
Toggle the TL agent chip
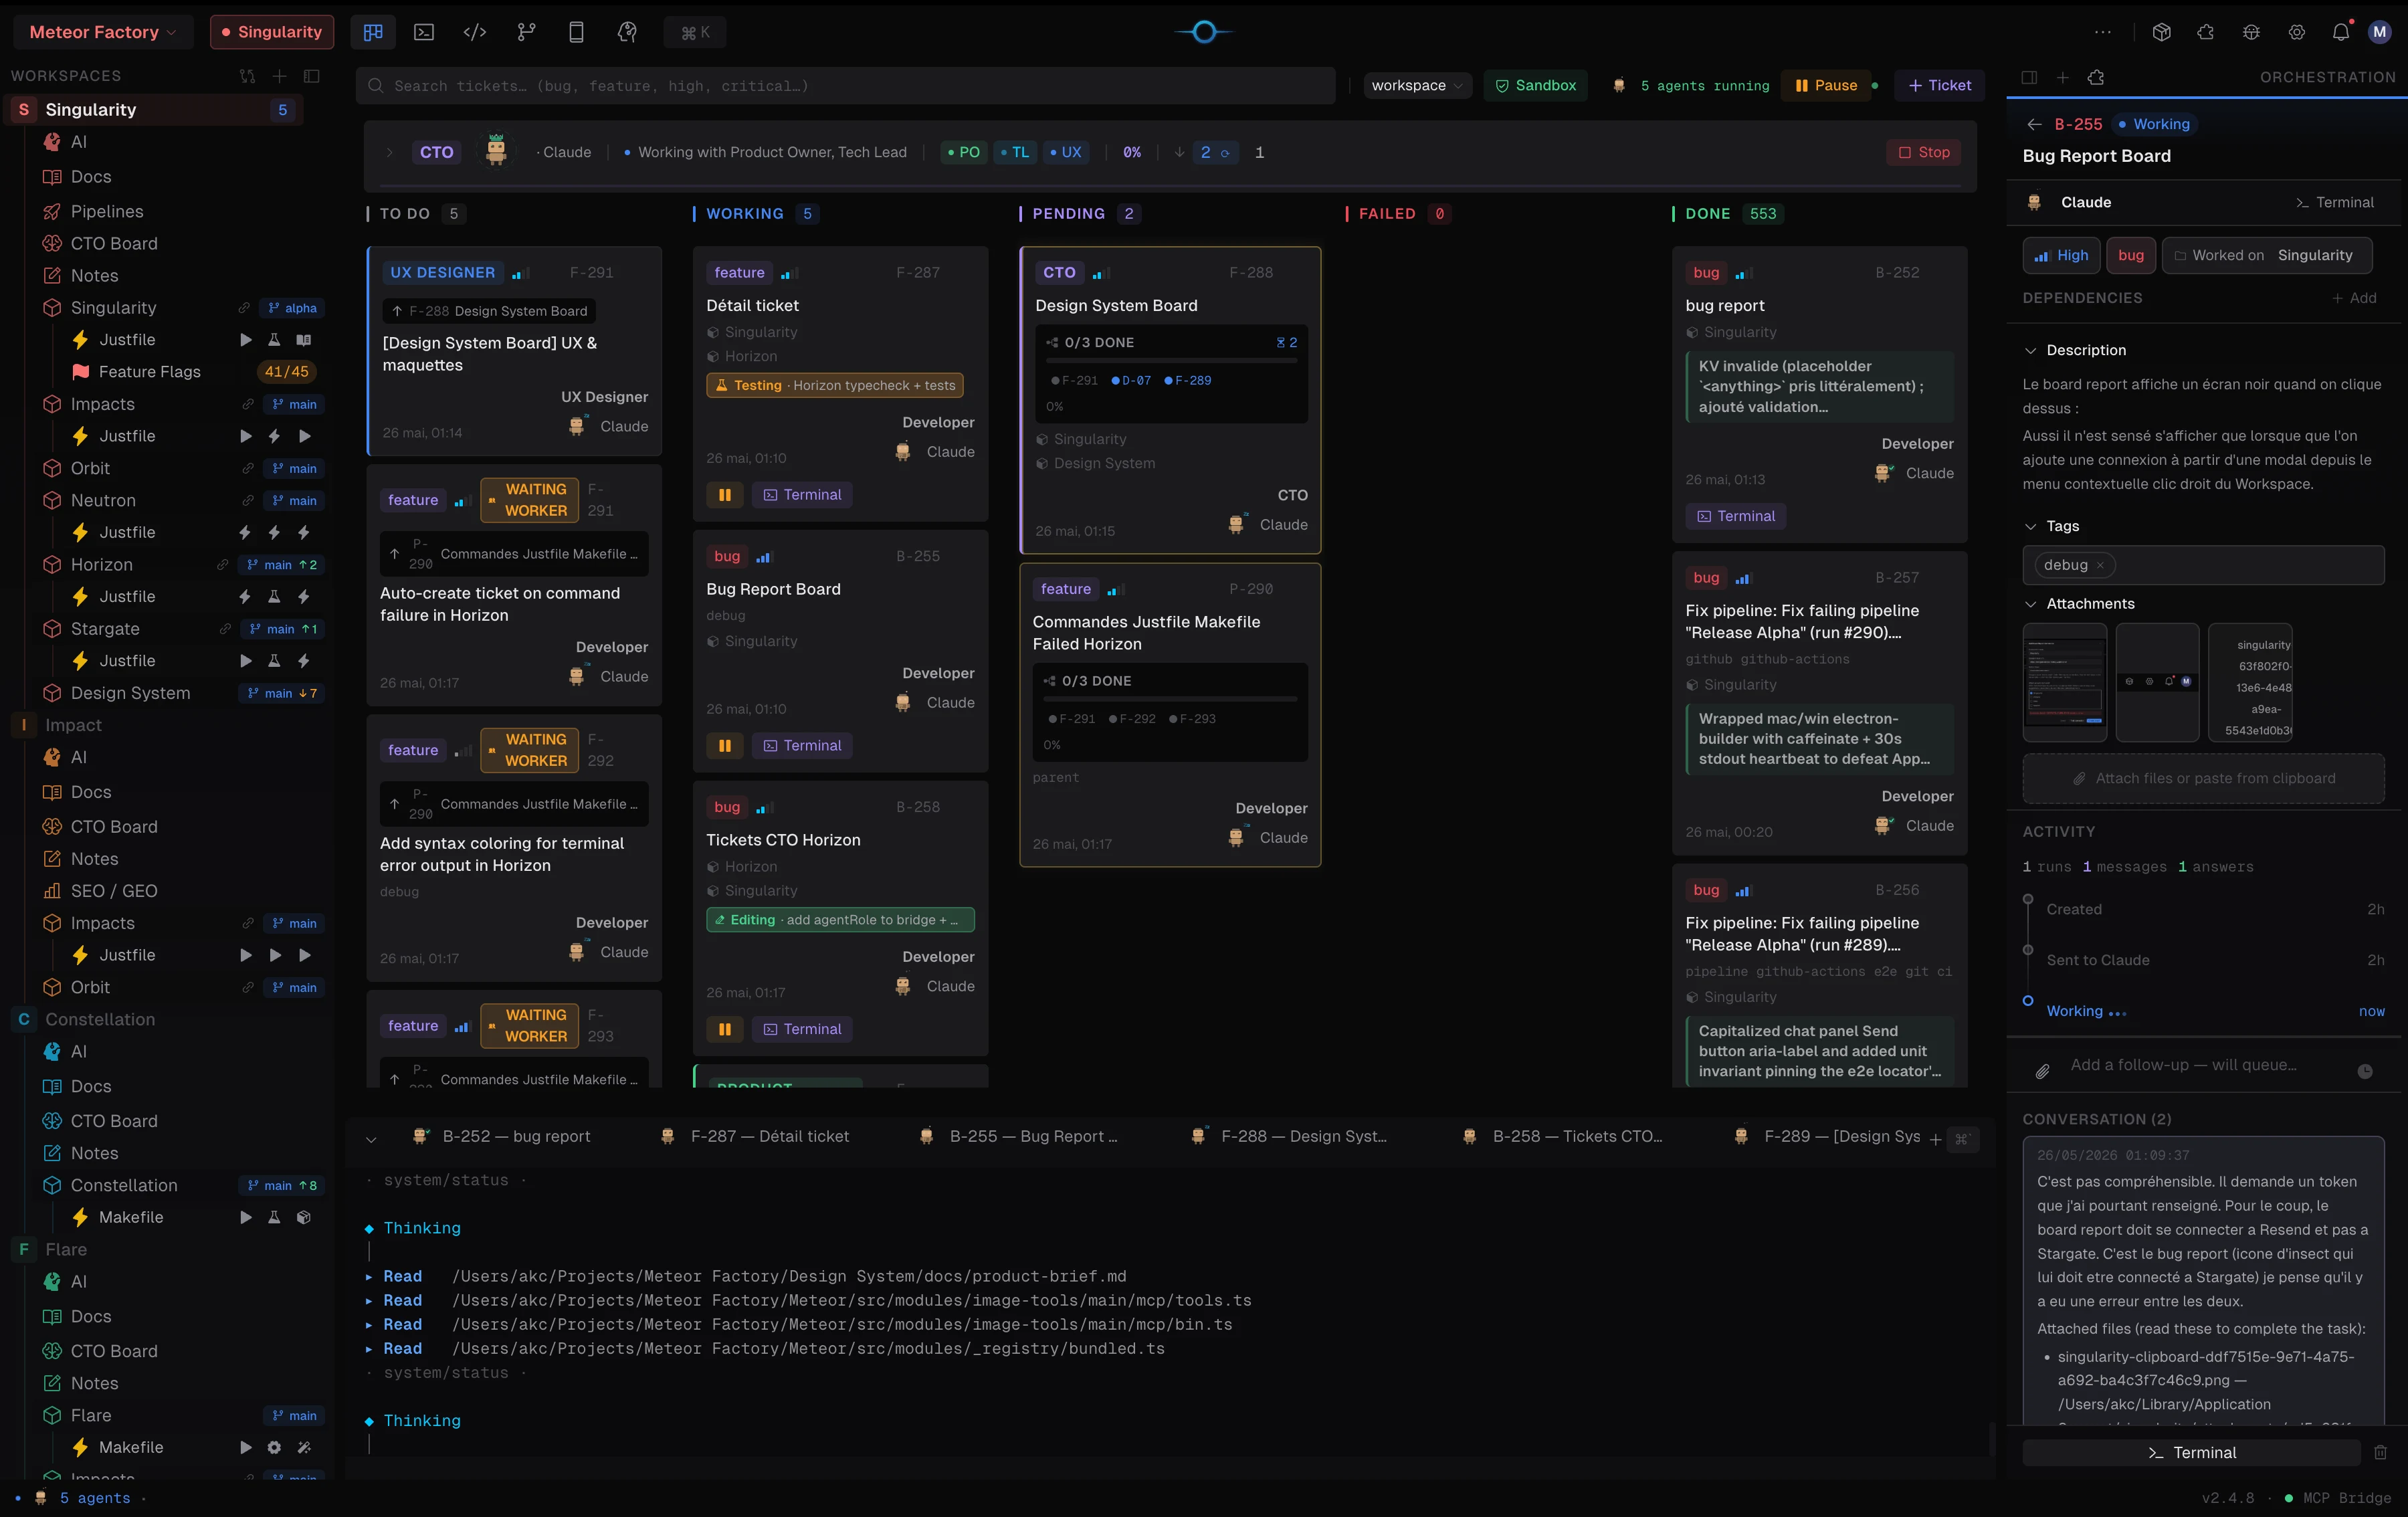tap(1015, 152)
